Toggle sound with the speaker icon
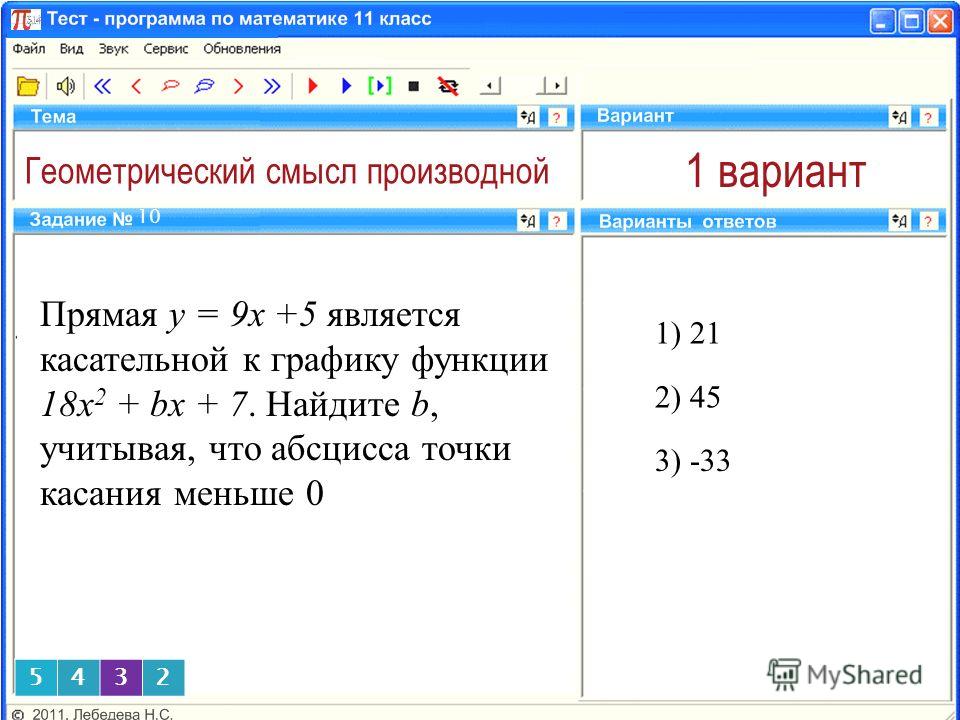The height and width of the screenshot is (720, 960). point(65,86)
